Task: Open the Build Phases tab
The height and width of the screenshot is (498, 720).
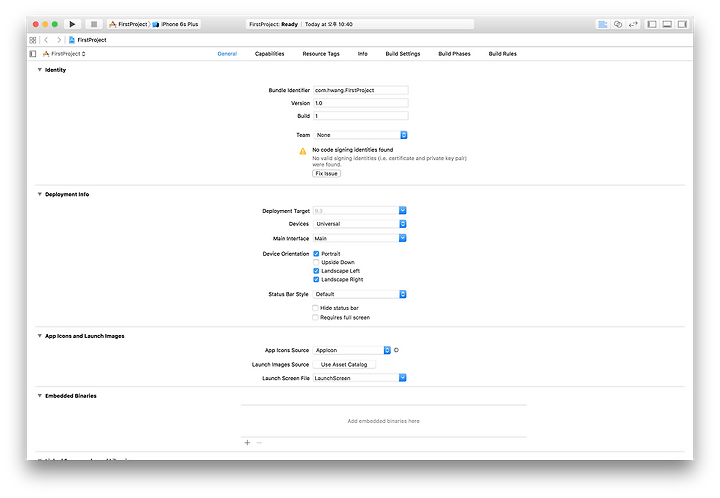Action: pyautogui.click(x=454, y=54)
